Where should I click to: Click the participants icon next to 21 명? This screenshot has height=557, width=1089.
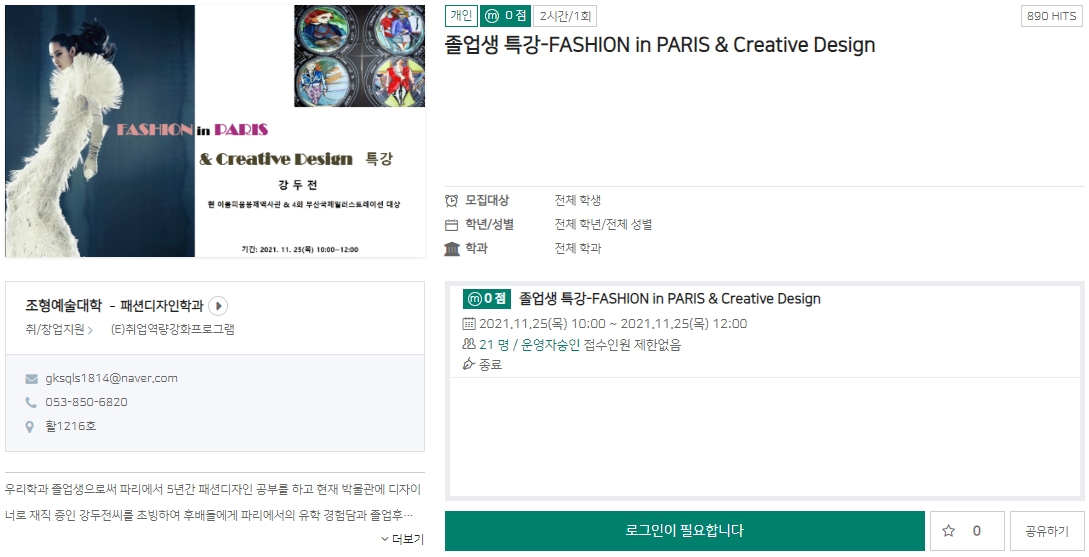coord(469,345)
